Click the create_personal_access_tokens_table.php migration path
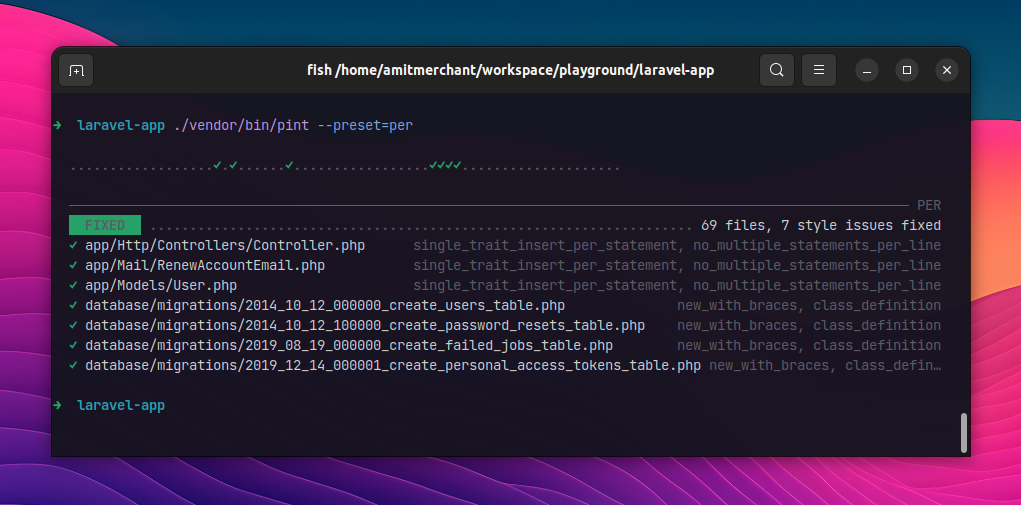The image size is (1021, 505). (x=393, y=366)
